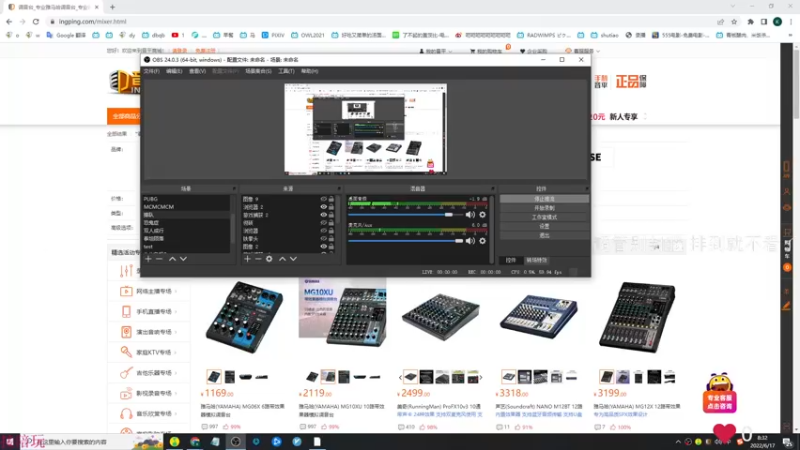Open the OBS 文件(F) menu
Screen dimensions: 800x450
pyautogui.click(x=152, y=71)
